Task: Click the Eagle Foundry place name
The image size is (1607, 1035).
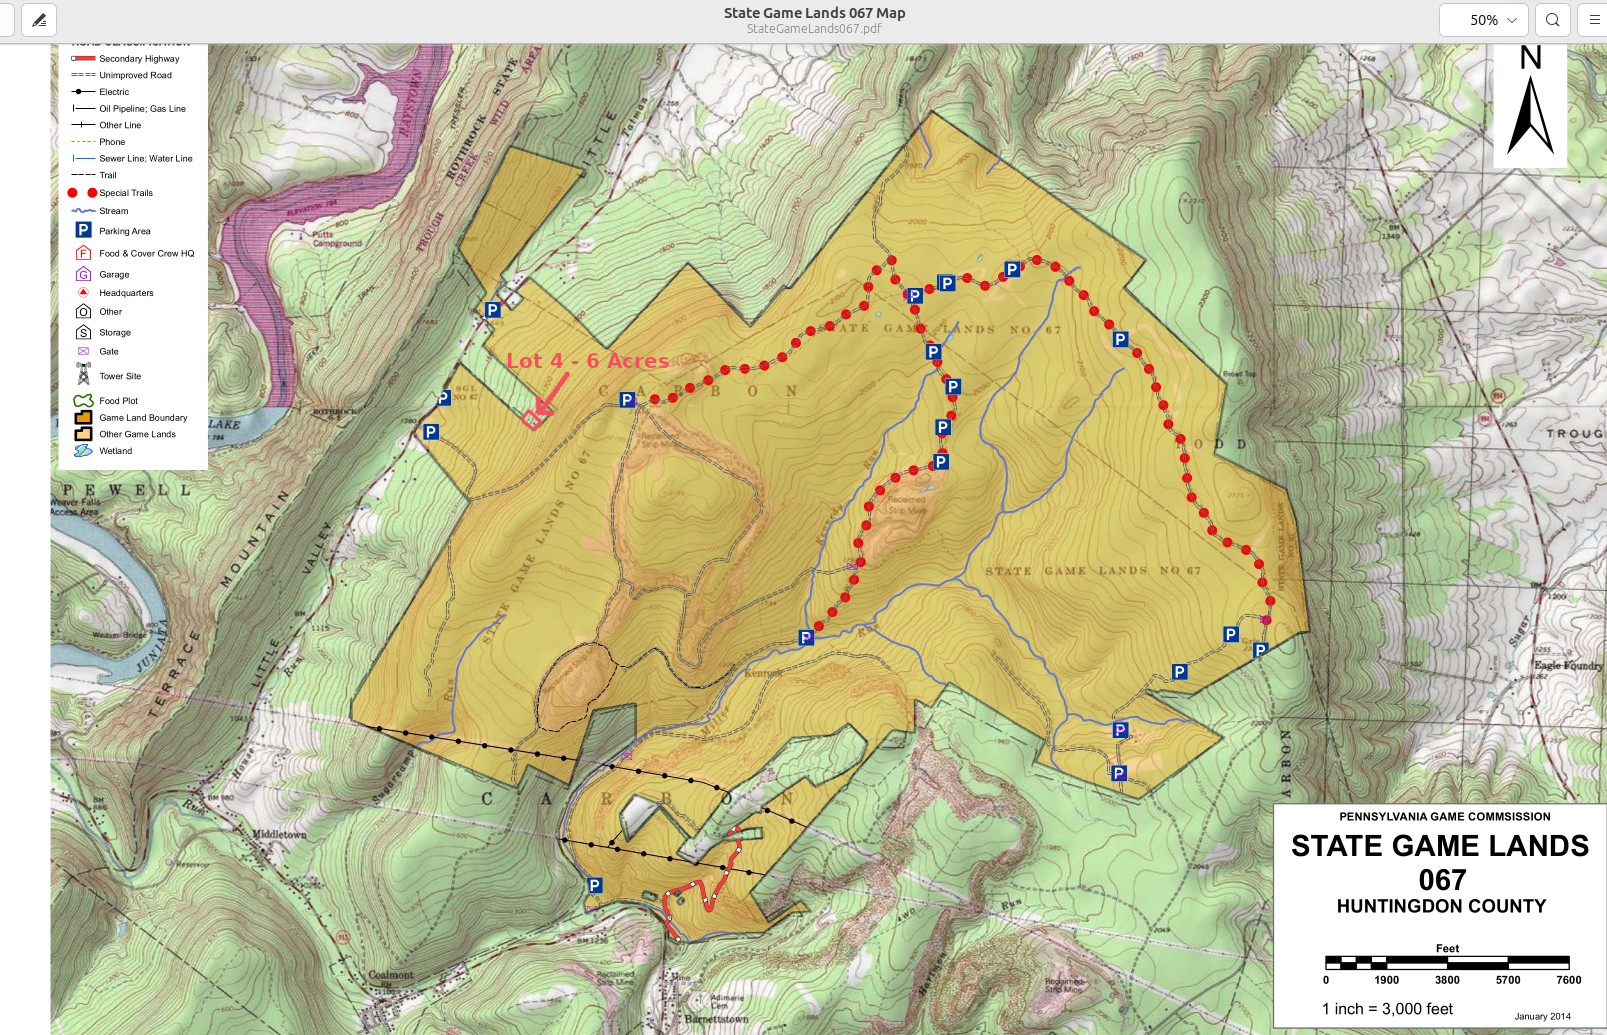Action: point(1568,665)
